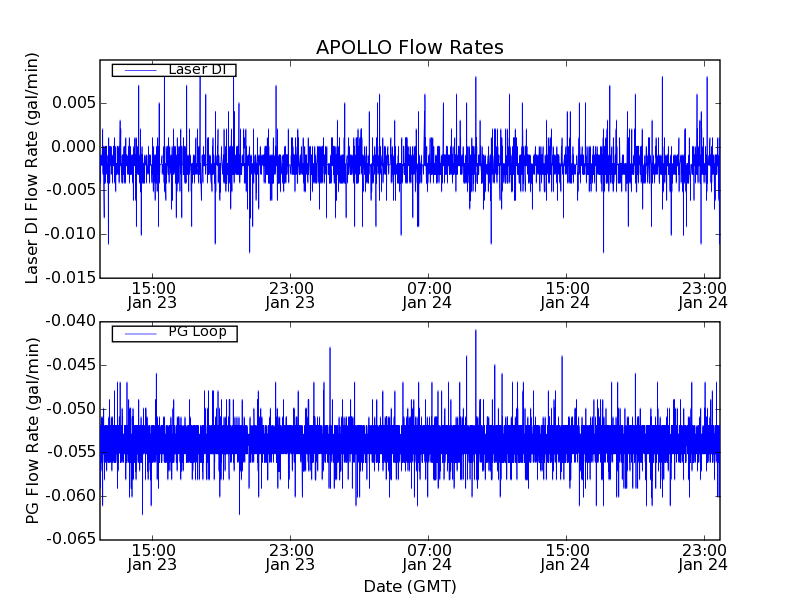Click "23:00 Jan 24" tick under PG Loop plot
The image size is (800, 600).
point(704,558)
